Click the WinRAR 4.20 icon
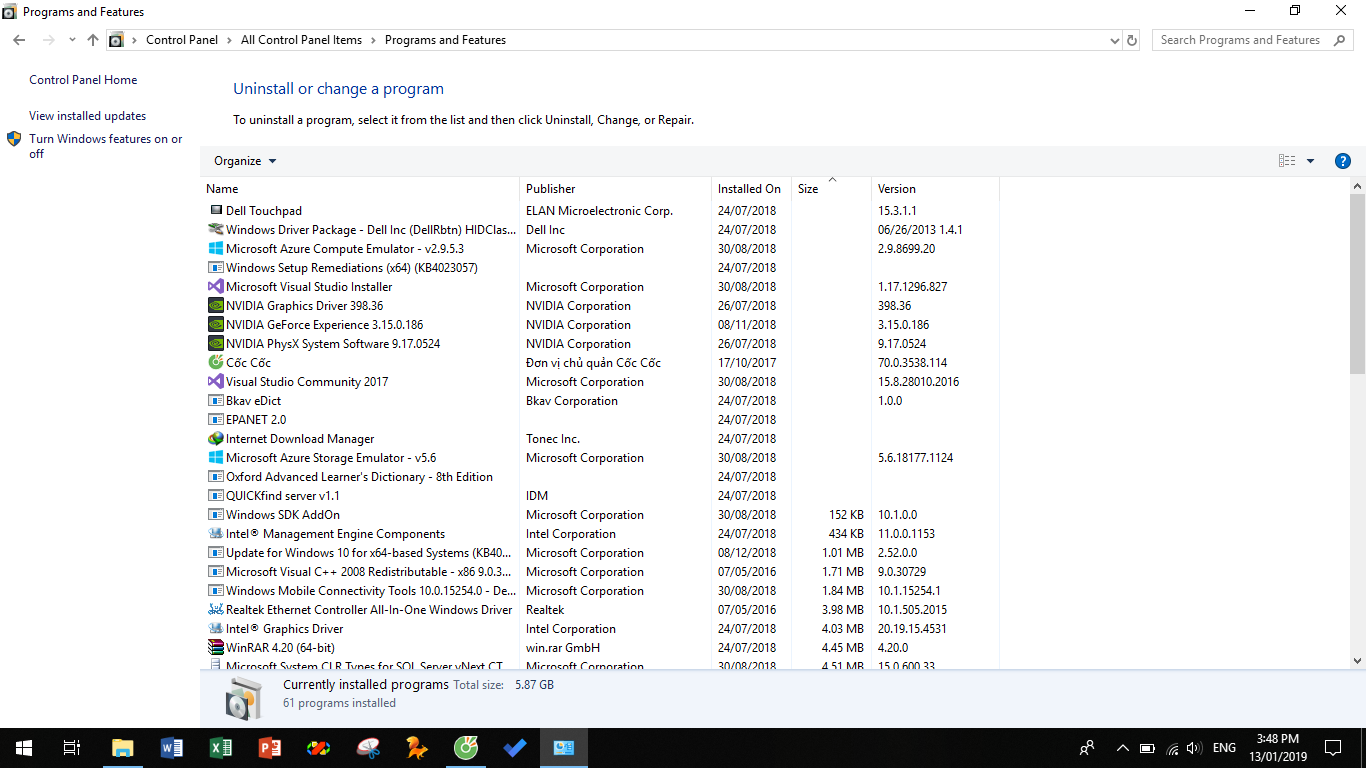Image resolution: width=1366 pixels, height=768 pixels. click(x=215, y=648)
